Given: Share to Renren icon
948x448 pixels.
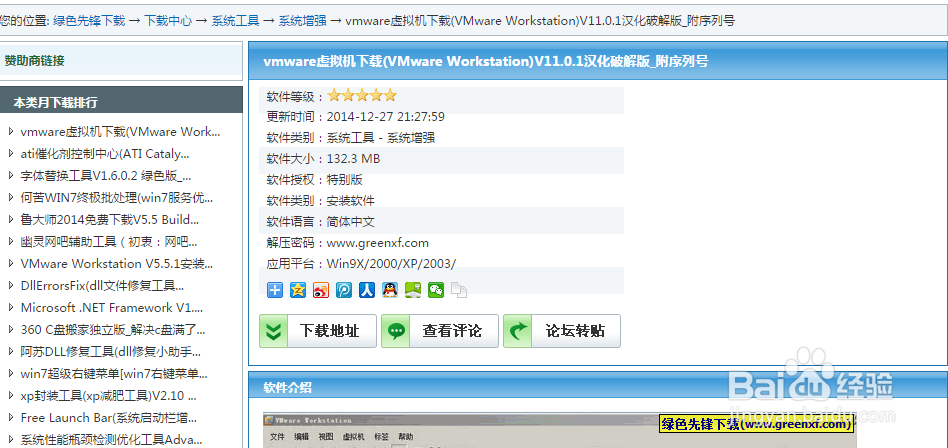Looking at the screenshot, I should [x=367, y=290].
